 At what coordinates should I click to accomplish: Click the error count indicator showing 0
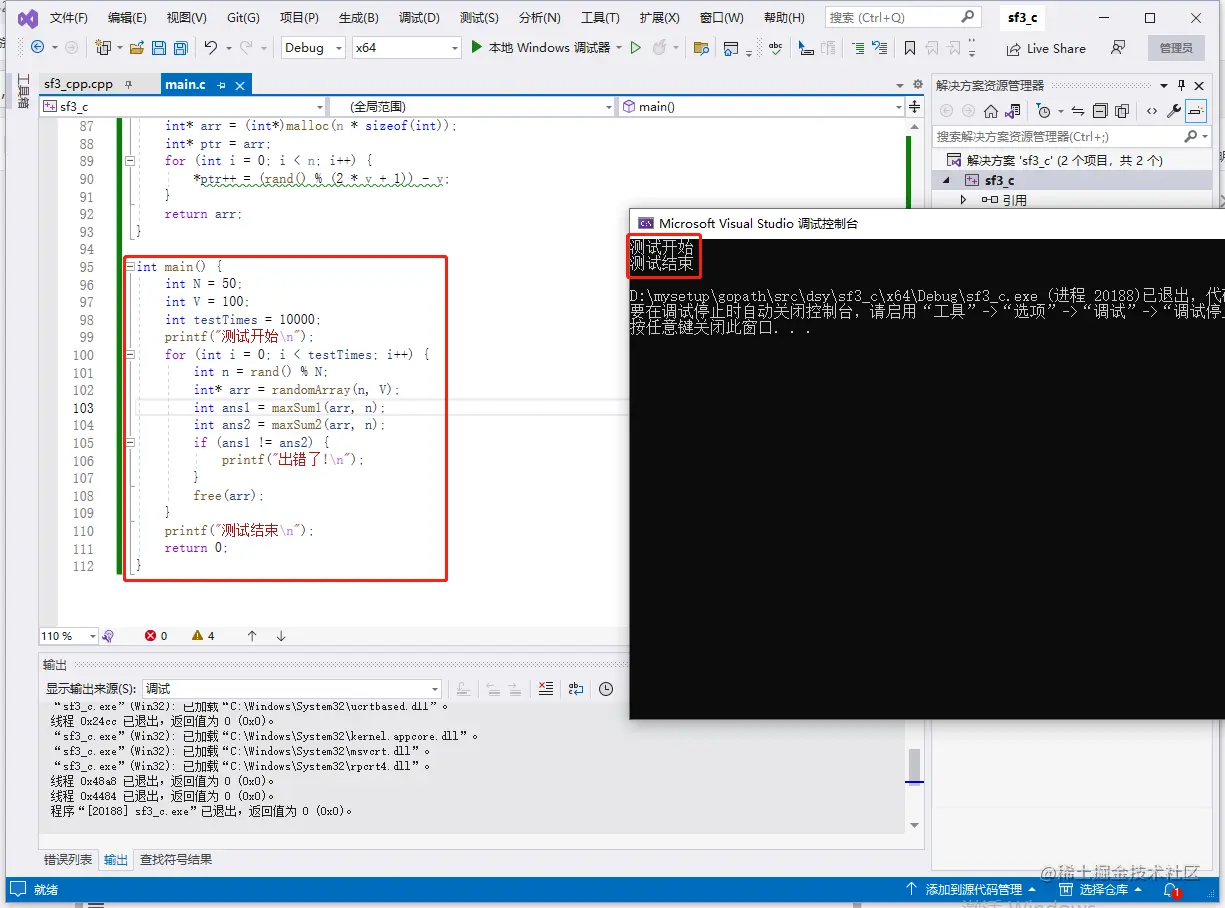[x=156, y=636]
